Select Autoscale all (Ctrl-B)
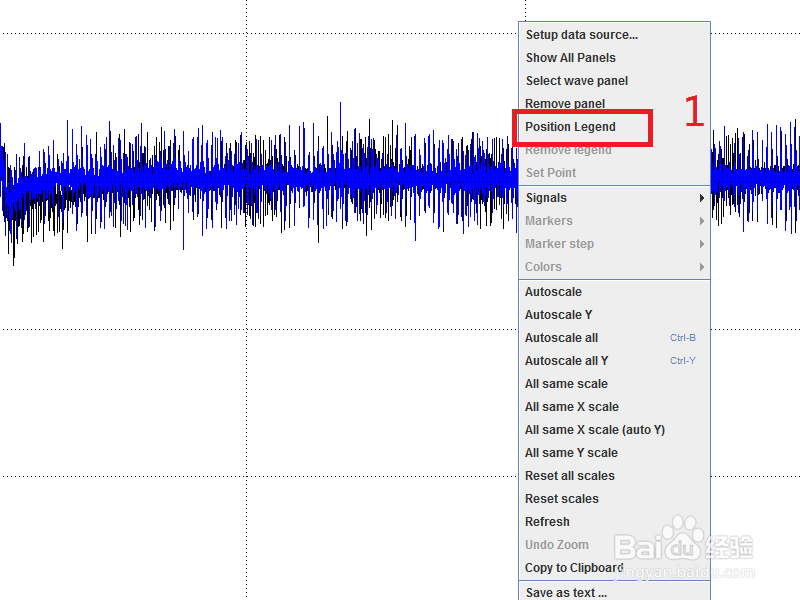 pos(614,337)
